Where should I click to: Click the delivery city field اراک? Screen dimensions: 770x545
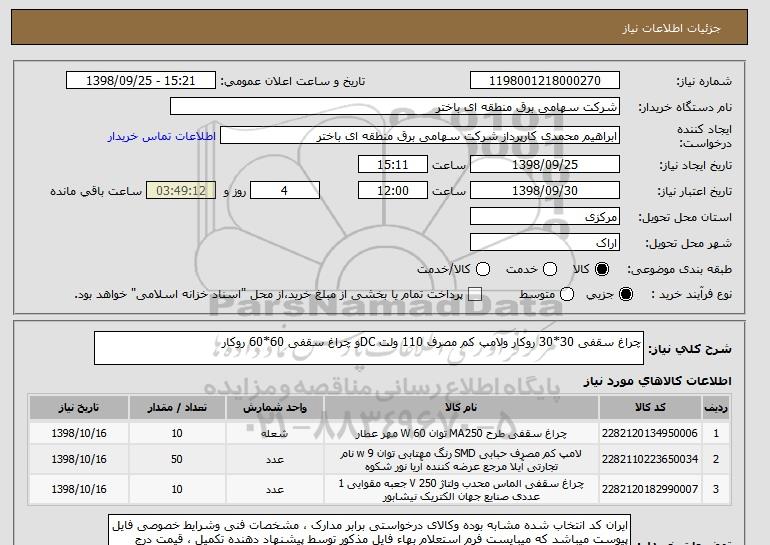[x=545, y=243]
